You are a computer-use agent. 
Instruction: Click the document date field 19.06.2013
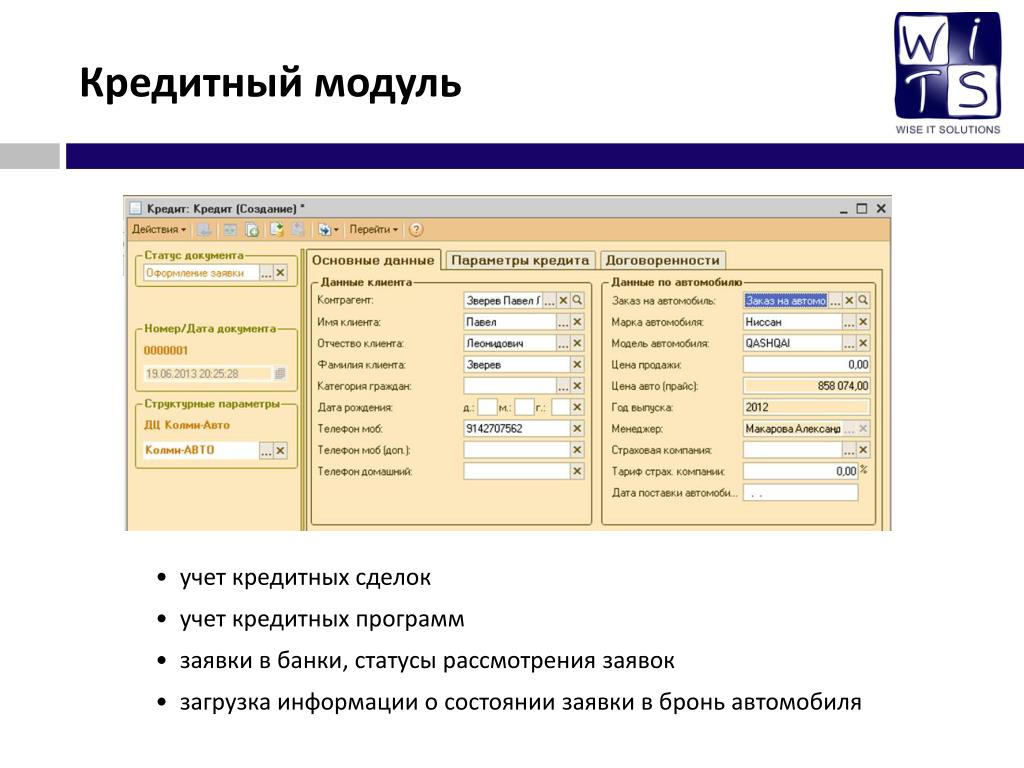208,374
